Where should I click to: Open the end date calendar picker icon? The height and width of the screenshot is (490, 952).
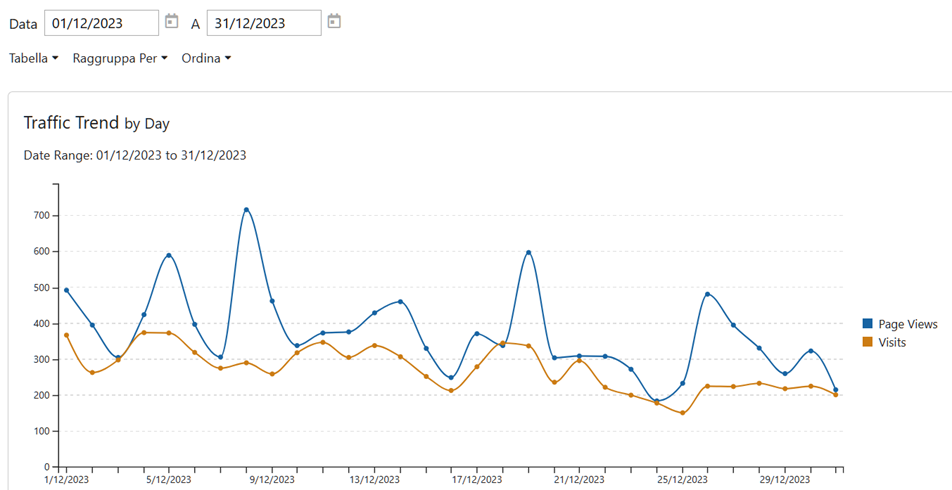(x=334, y=21)
